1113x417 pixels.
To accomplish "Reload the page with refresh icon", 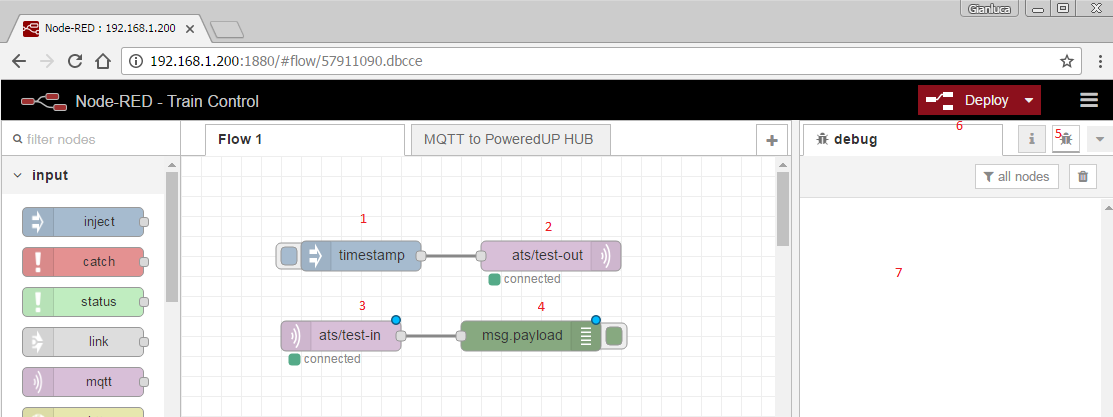I will [x=75, y=61].
